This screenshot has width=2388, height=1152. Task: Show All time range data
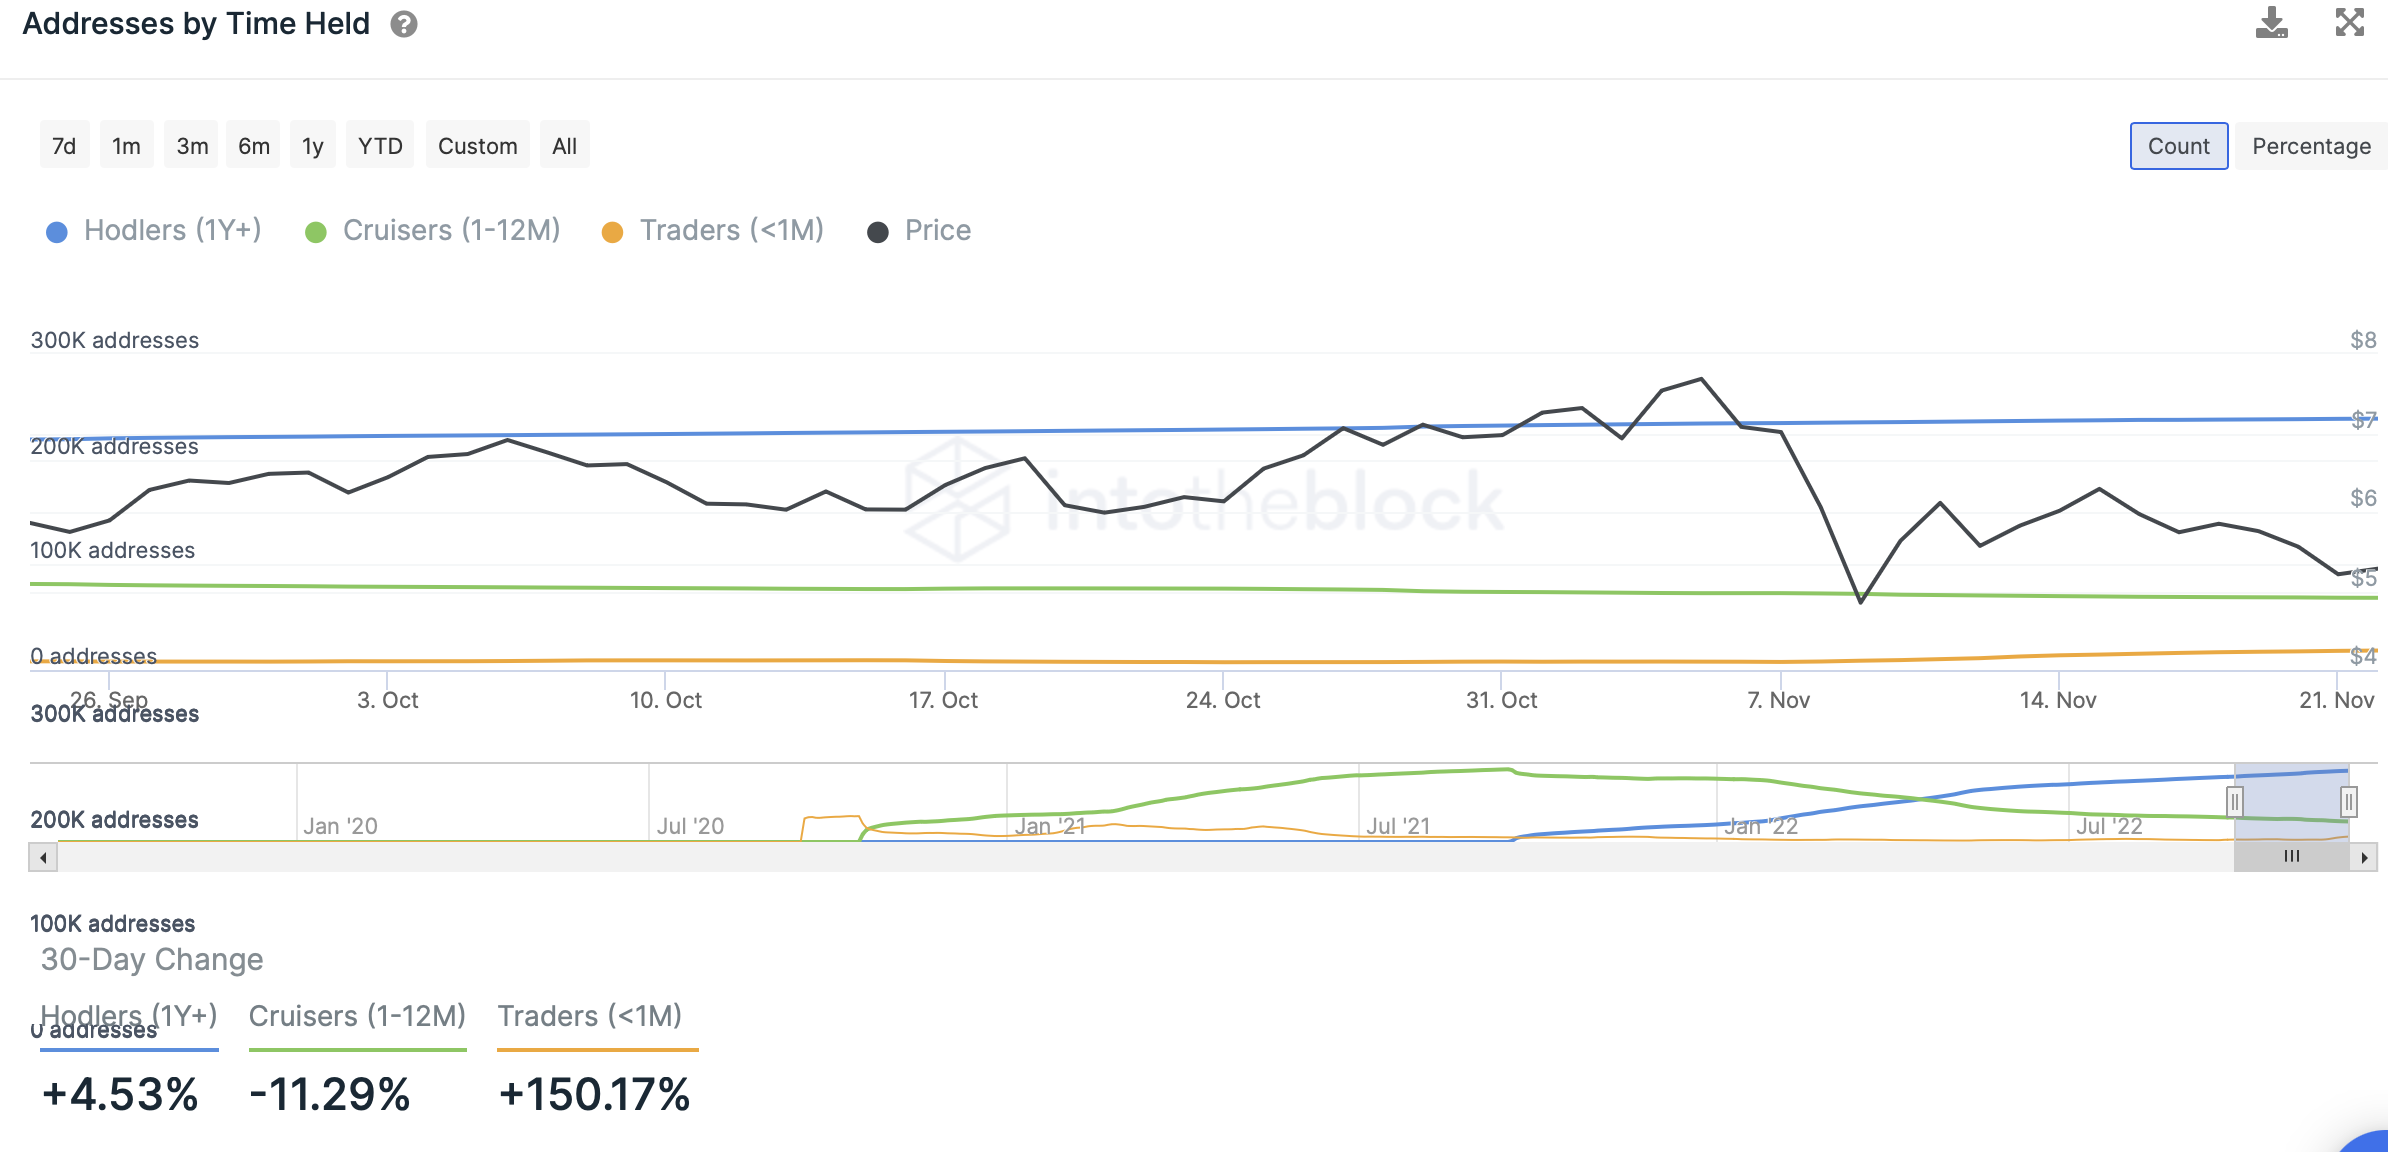click(x=564, y=146)
